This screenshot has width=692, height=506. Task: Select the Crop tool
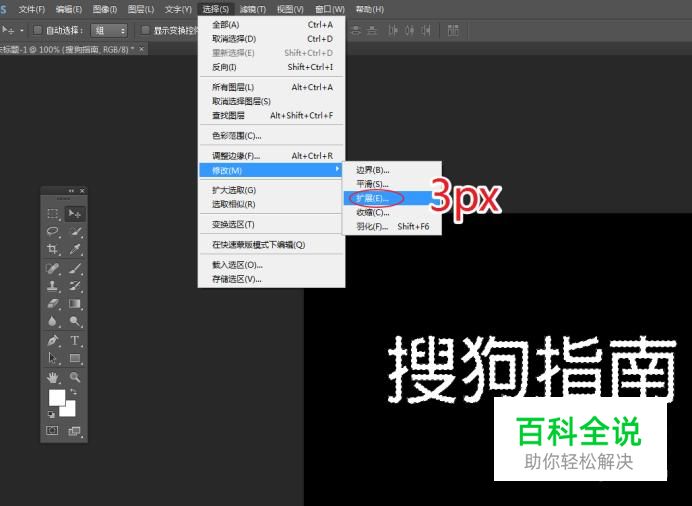[53, 250]
